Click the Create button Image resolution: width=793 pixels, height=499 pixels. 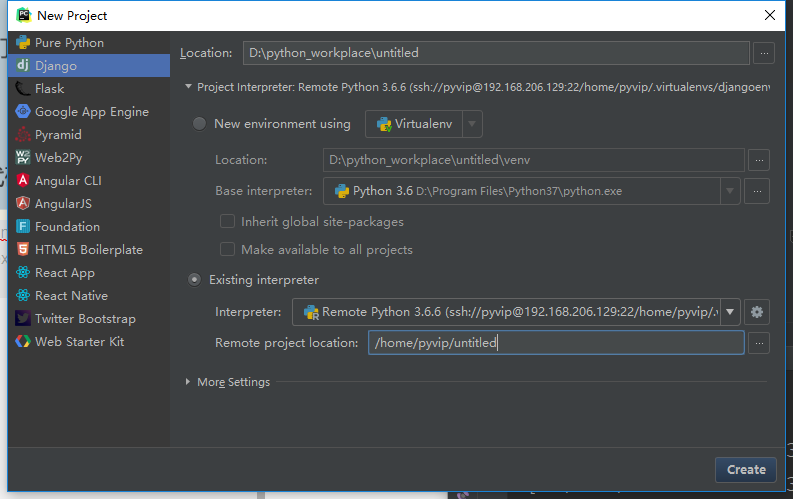click(746, 470)
